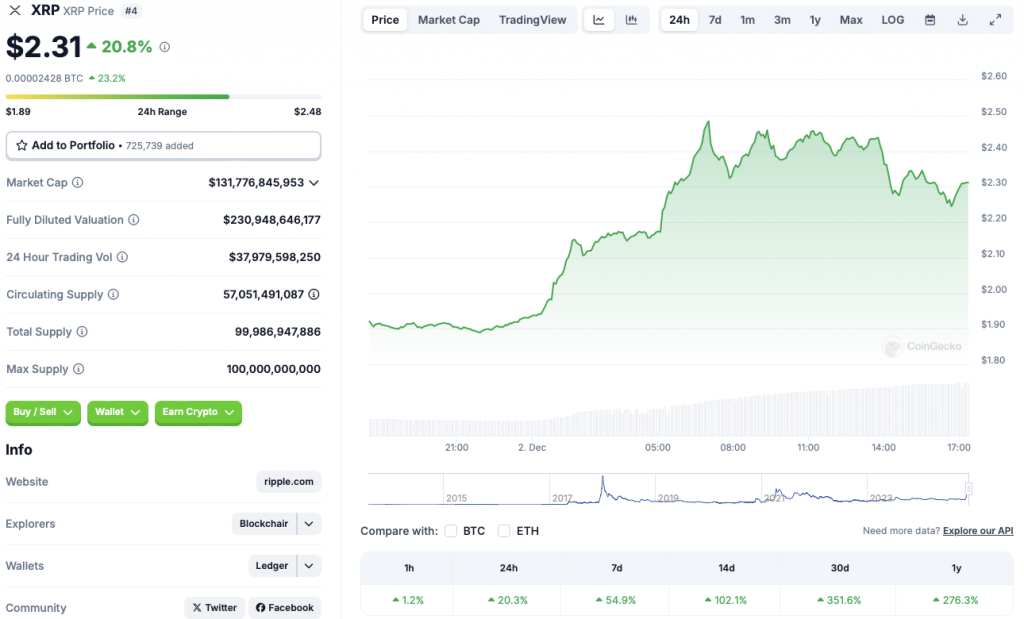This screenshot has height=619, width=1024.
Task: Switch to line chart view icon
Action: coord(599,20)
